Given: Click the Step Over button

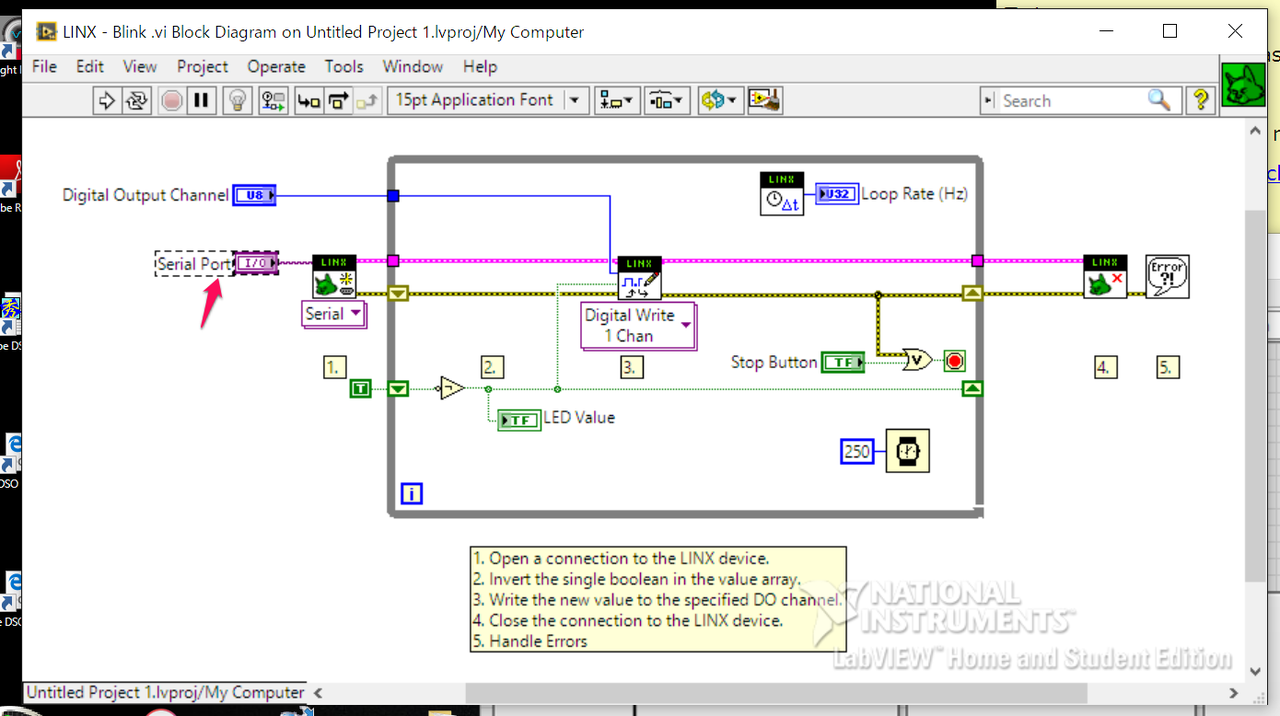Looking at the screenshot, I should tap(339, 100).
